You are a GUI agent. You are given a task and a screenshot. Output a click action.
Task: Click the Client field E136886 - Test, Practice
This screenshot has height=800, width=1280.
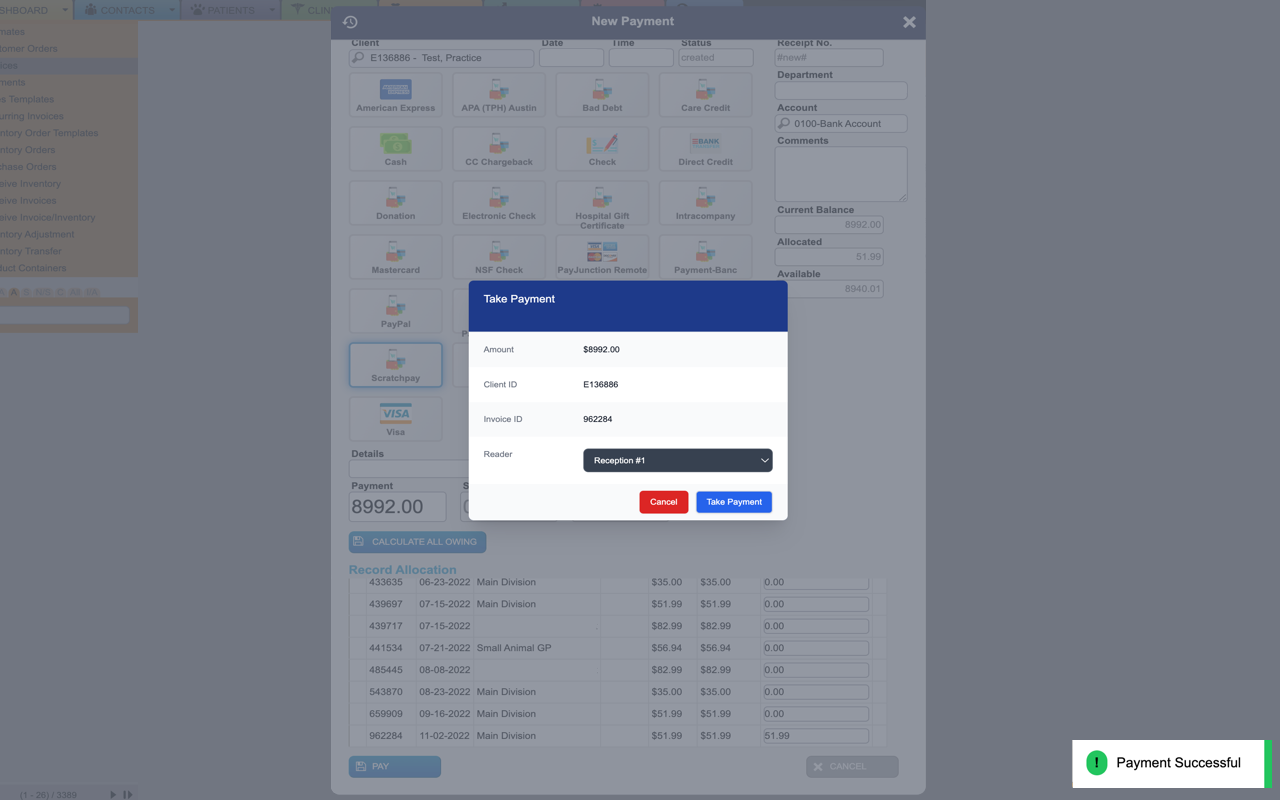[441, 58]
